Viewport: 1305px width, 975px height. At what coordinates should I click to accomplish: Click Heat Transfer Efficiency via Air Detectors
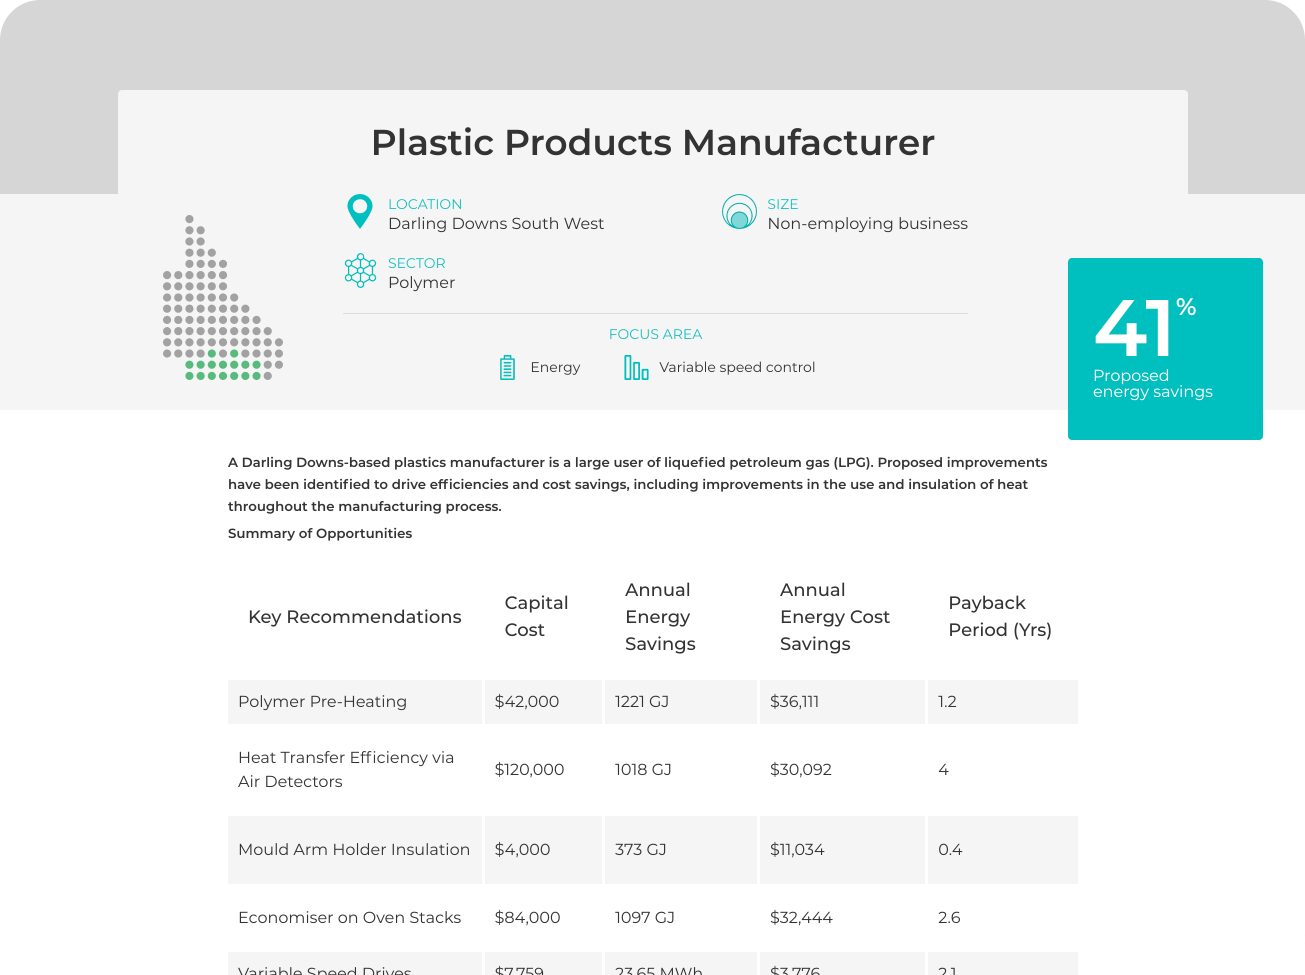pyautogui.click(x=346, y=770)
